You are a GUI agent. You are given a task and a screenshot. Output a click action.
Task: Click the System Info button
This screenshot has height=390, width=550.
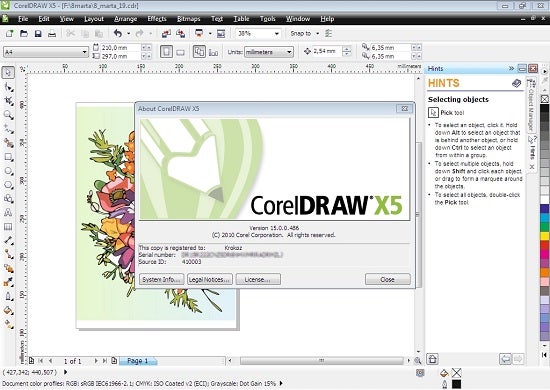click(162, 279)
